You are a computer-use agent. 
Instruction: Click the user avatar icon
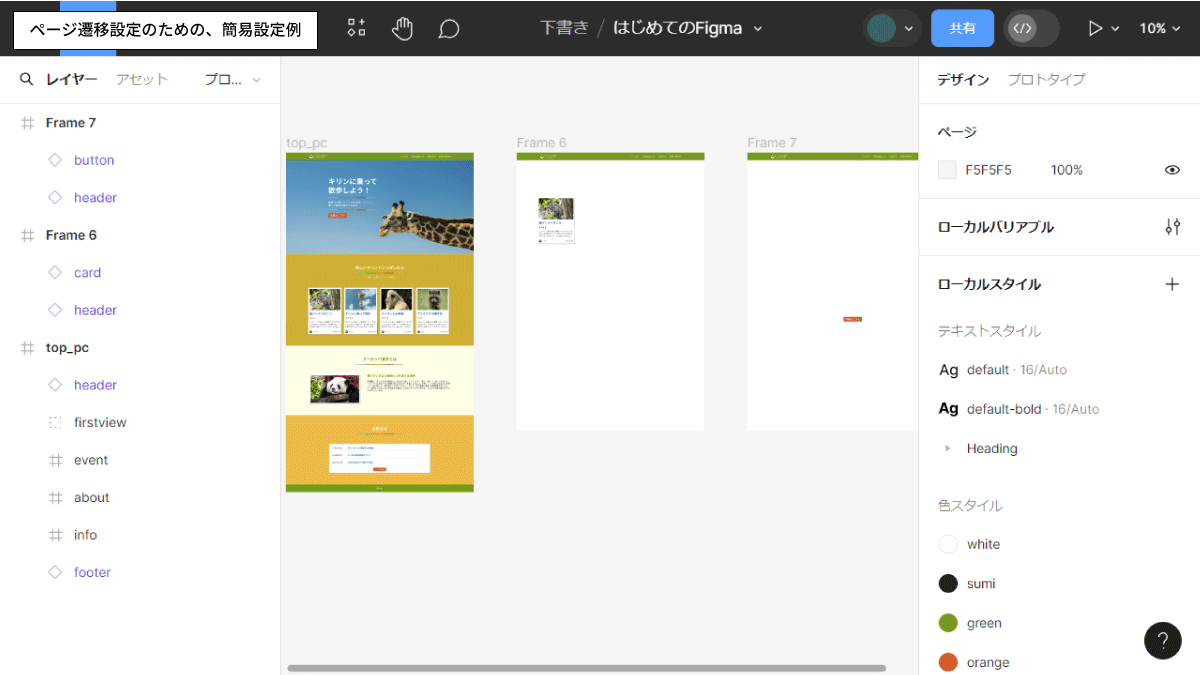(881, 28)
